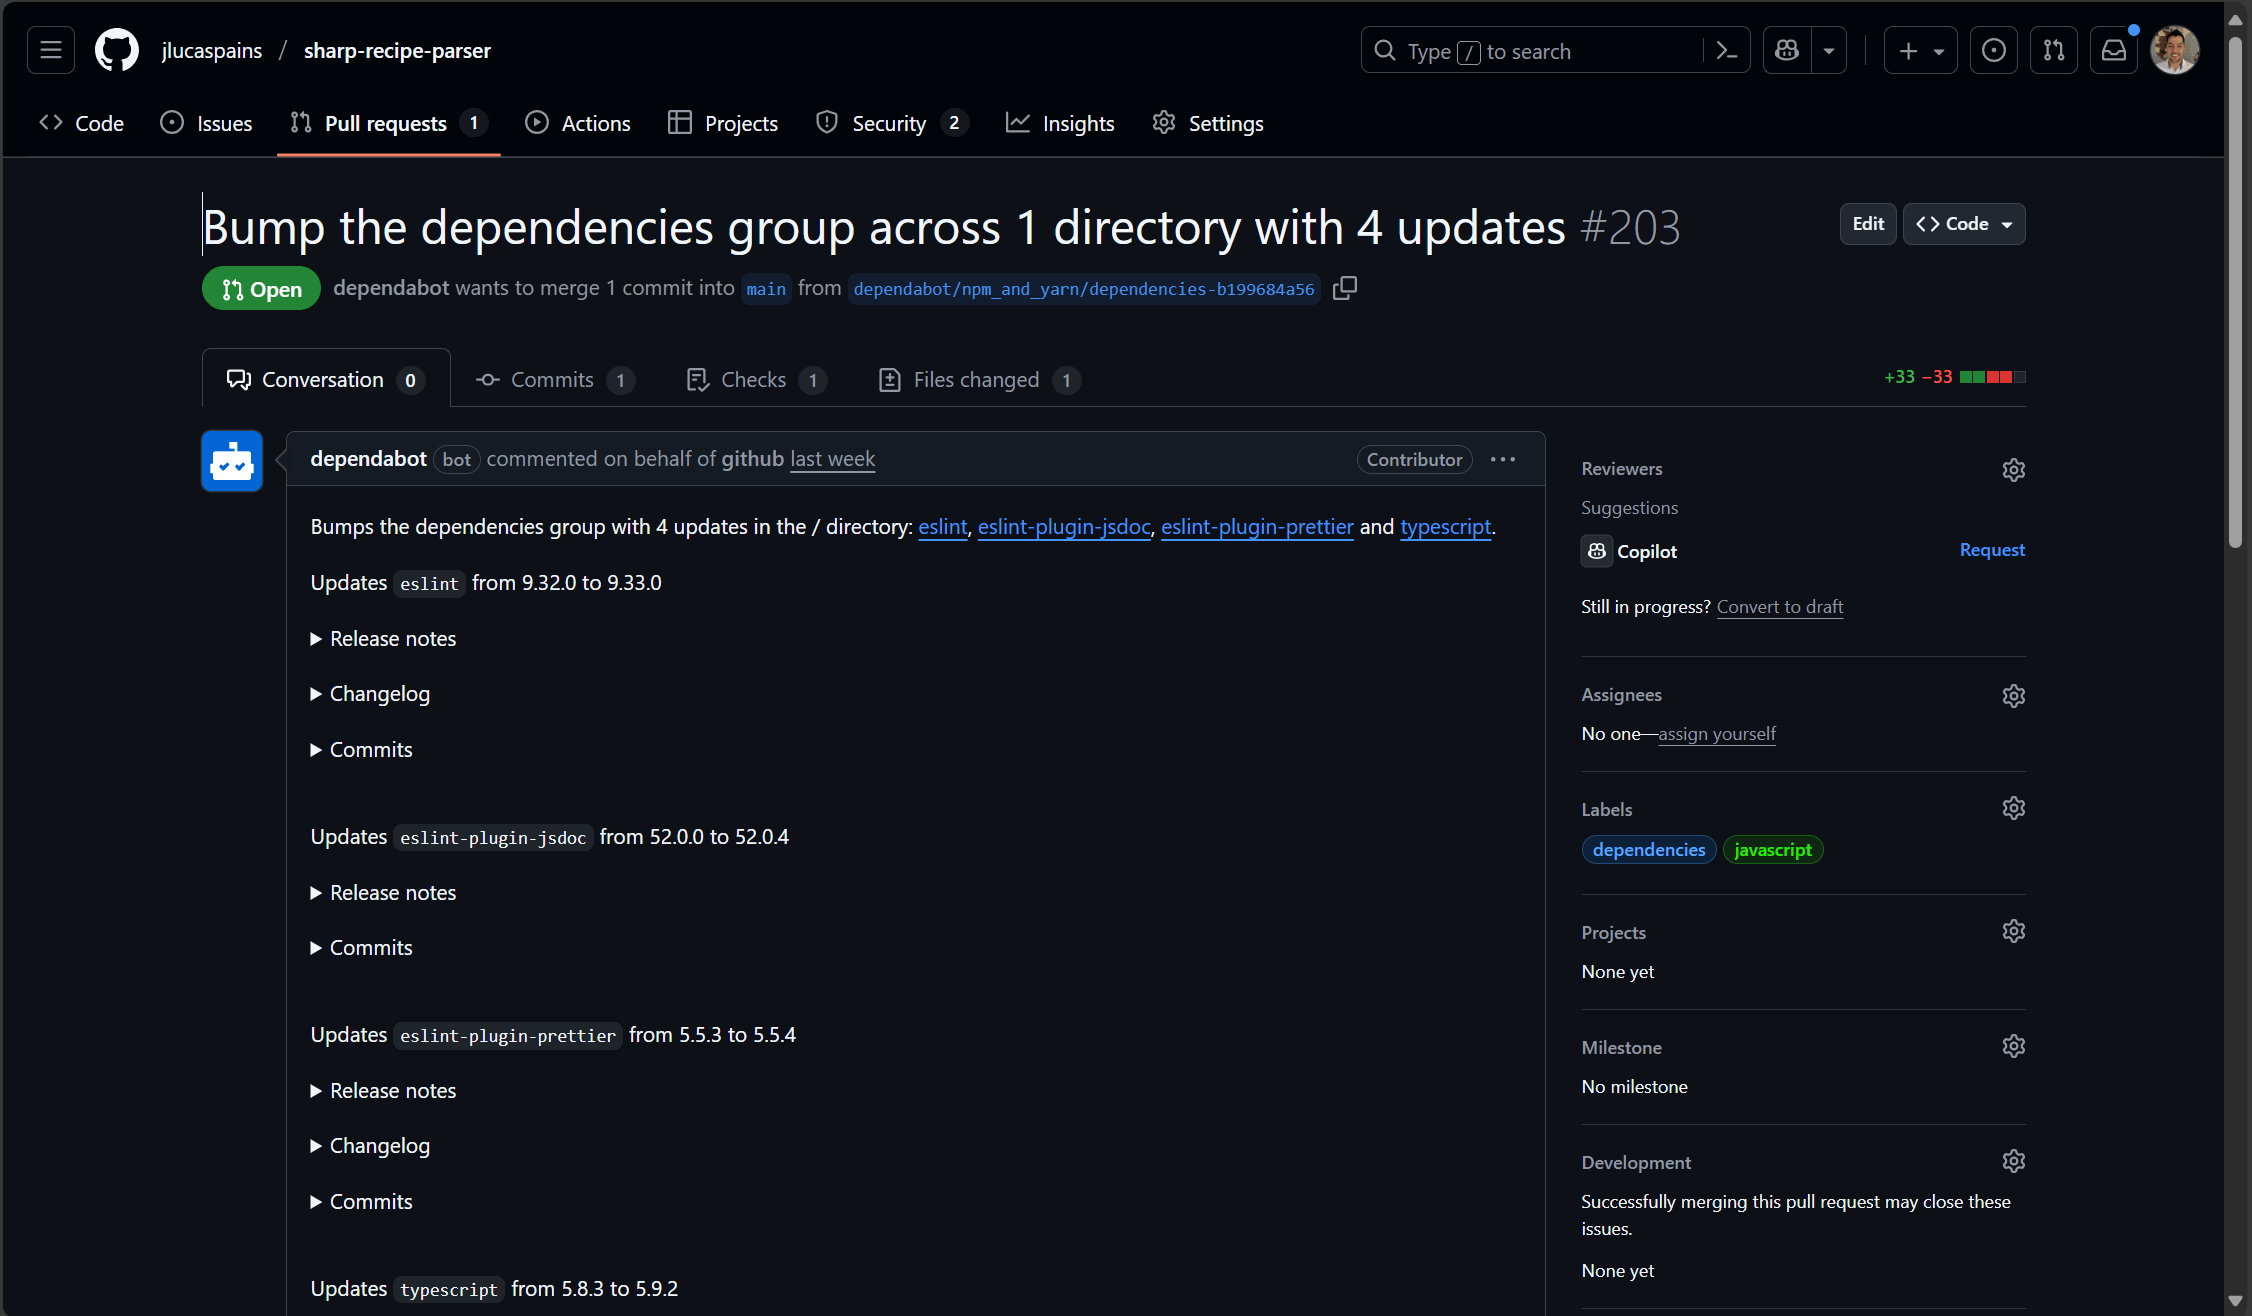Request review from Copilot
The image size is (2252, 1316).
point(1992,550)
